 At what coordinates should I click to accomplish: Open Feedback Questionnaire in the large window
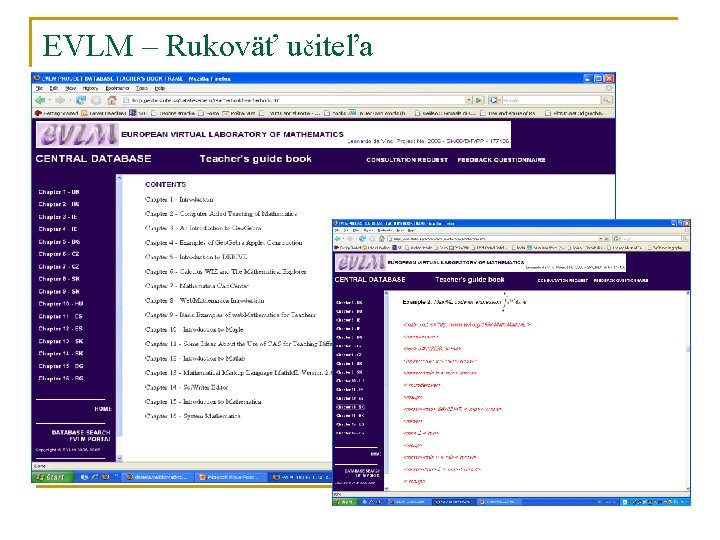pyautogui.click(x=501, y=160)
